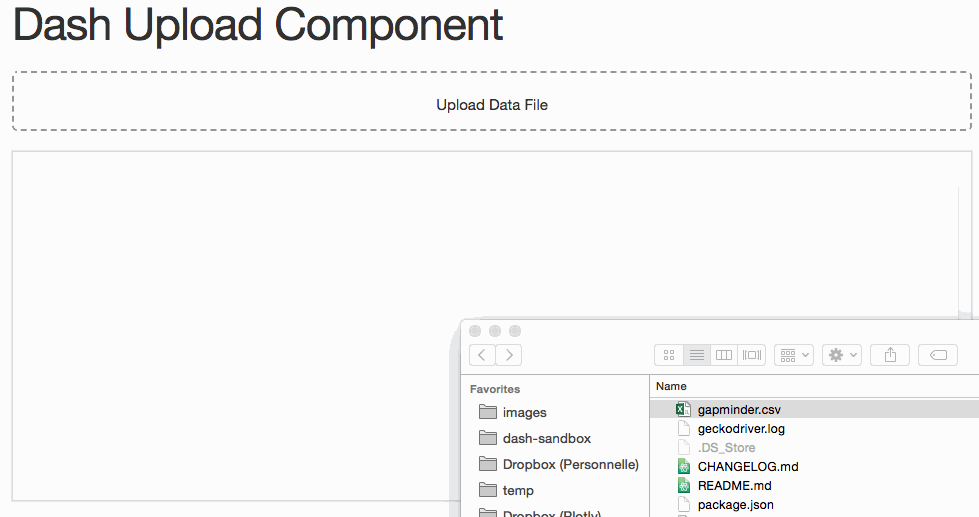Go forward in the Finder dialog
The width and height of the screenshot is (979, 517).
coord(509,355)
